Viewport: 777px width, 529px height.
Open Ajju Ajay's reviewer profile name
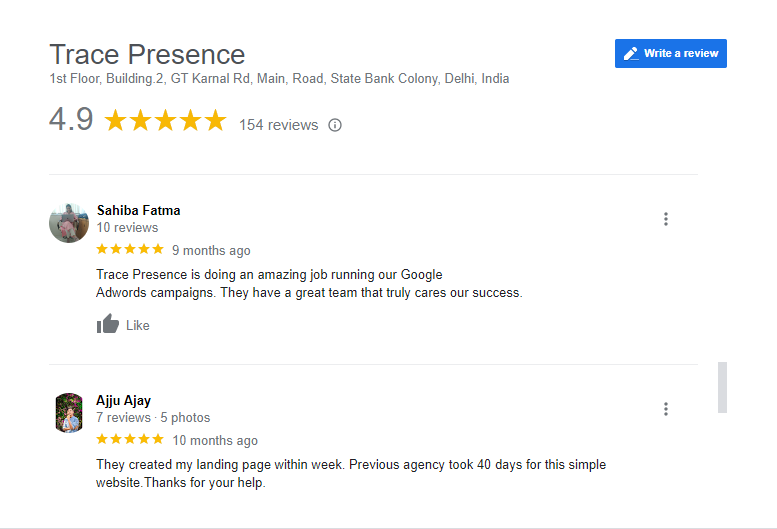pos(123,400)
